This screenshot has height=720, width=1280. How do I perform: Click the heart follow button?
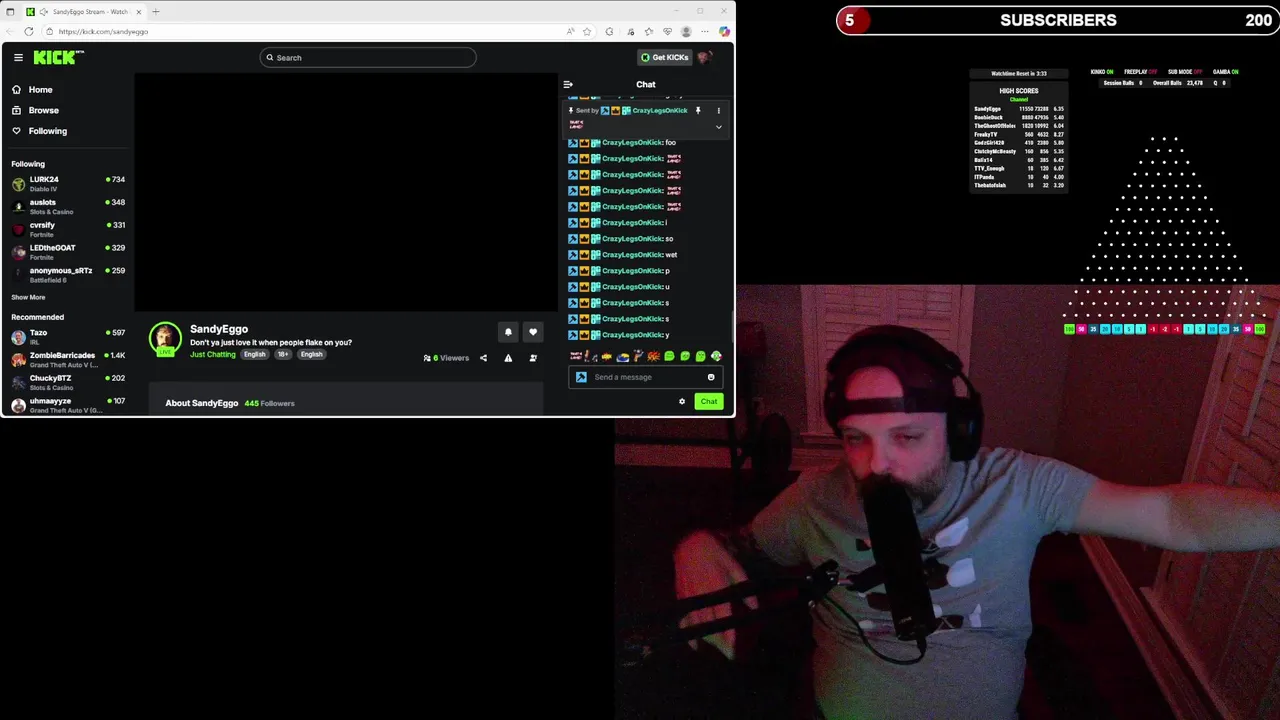533,332
